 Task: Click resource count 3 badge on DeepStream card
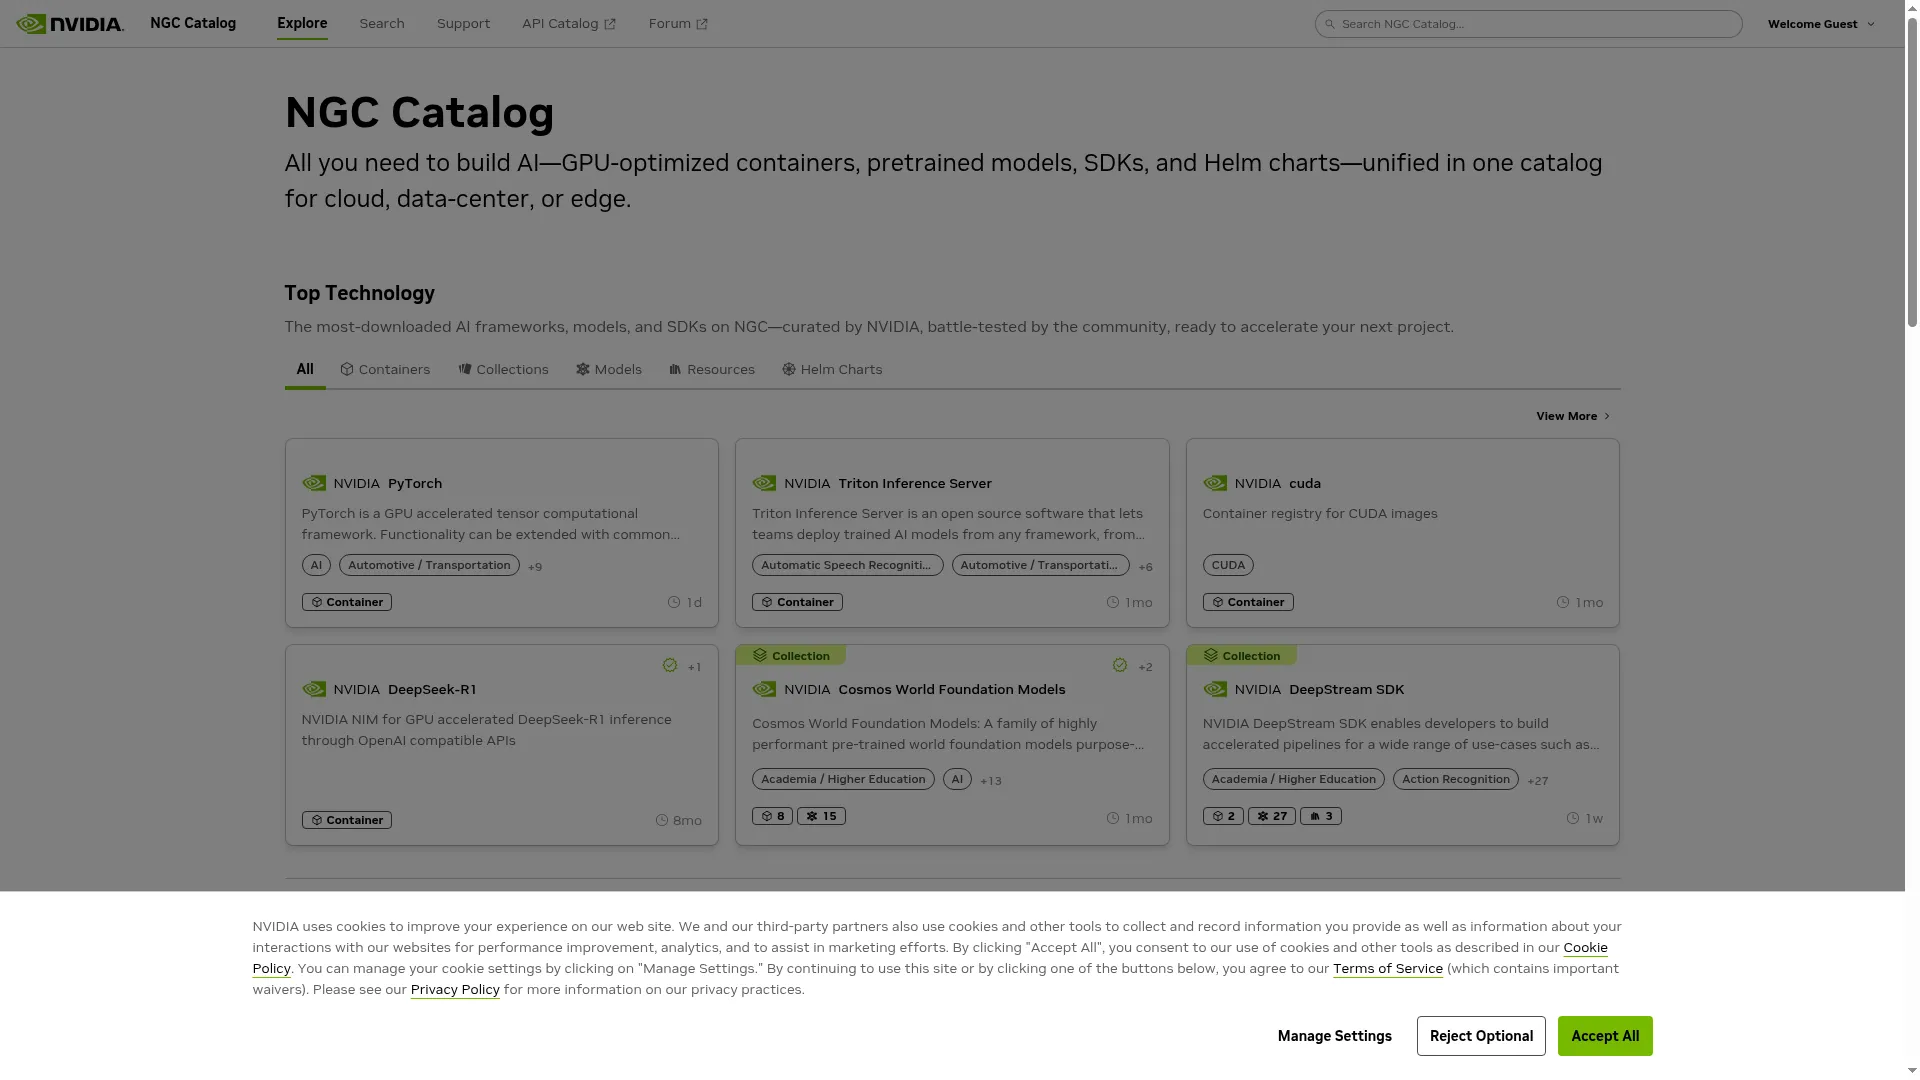coord(1321,817)
